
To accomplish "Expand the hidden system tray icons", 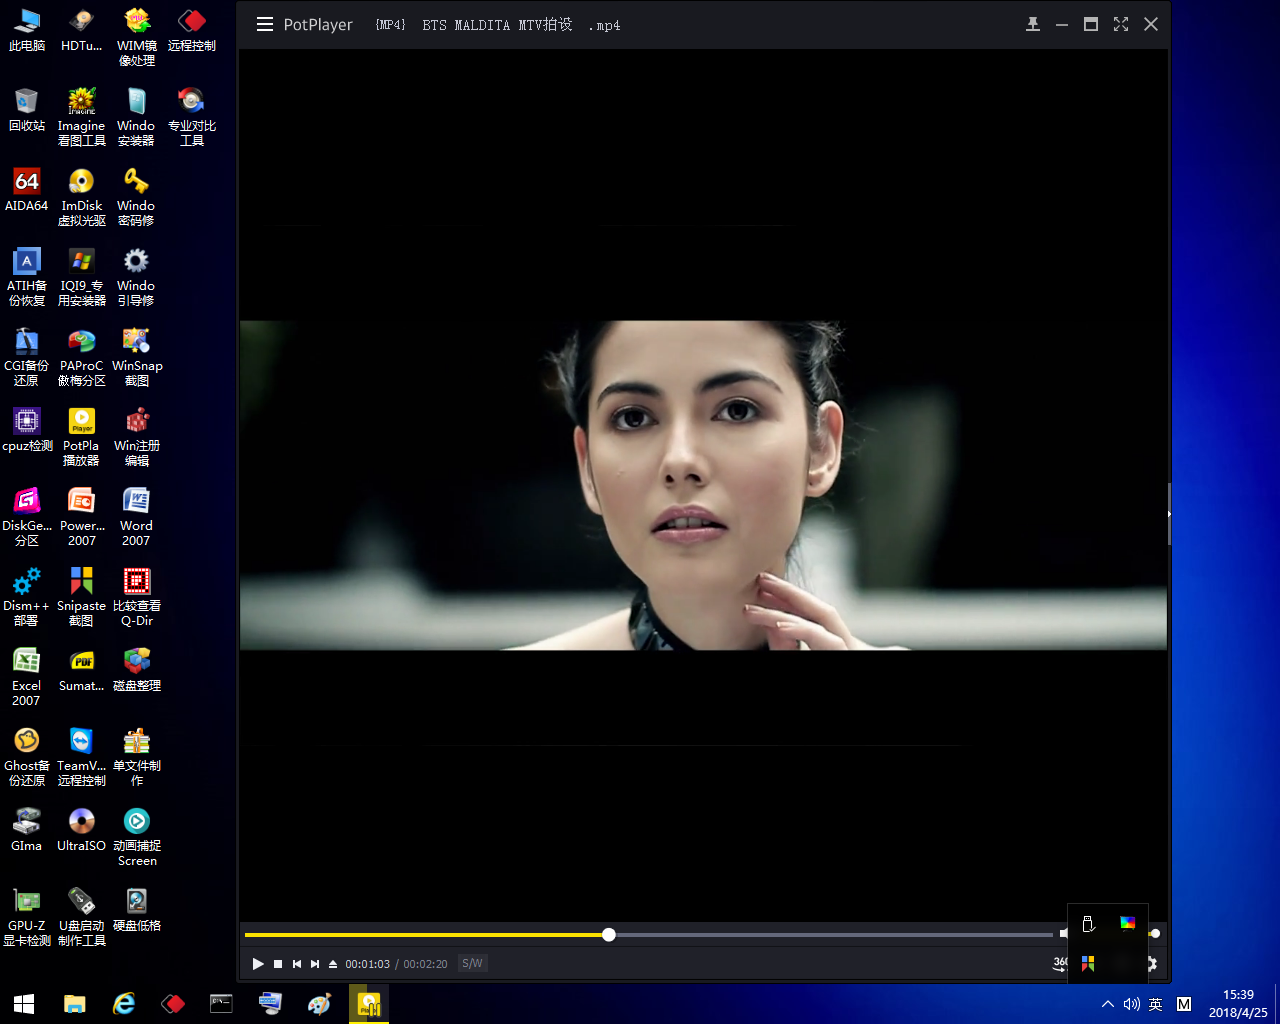I will coord(1108,1004).
